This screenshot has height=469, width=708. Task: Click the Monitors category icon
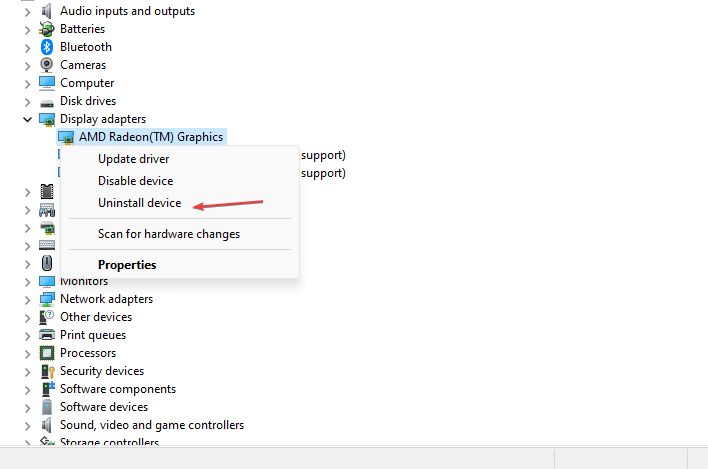(x=47, y=282)
